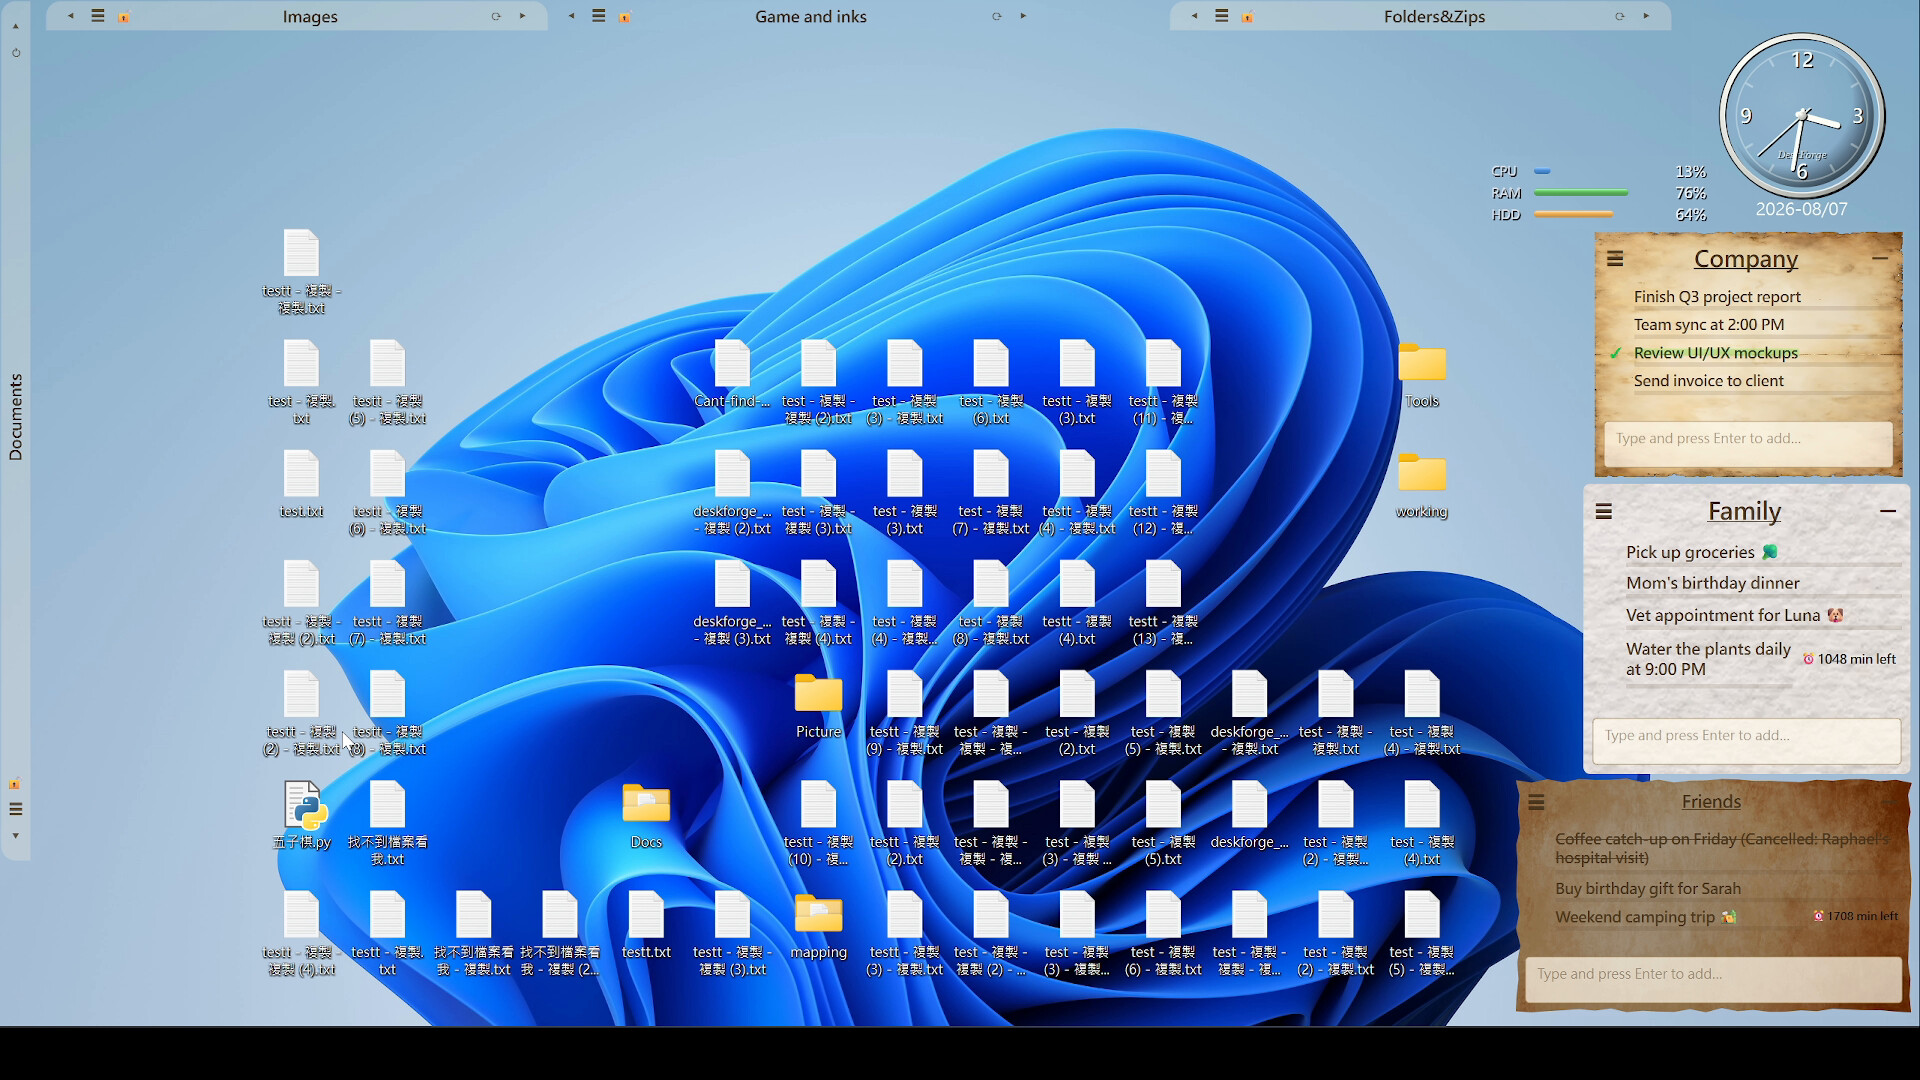
Task: Click the HDD usage bar
Action: click(x=1573, y=214)
